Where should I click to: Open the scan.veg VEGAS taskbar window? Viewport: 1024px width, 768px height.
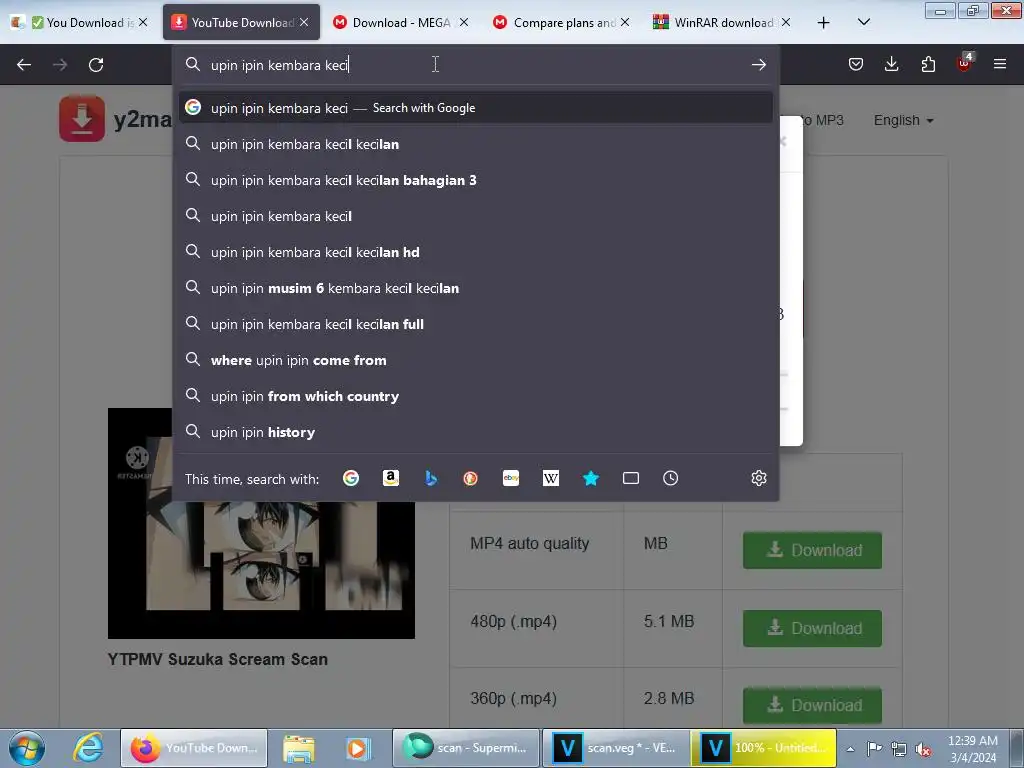coord(616,748)
